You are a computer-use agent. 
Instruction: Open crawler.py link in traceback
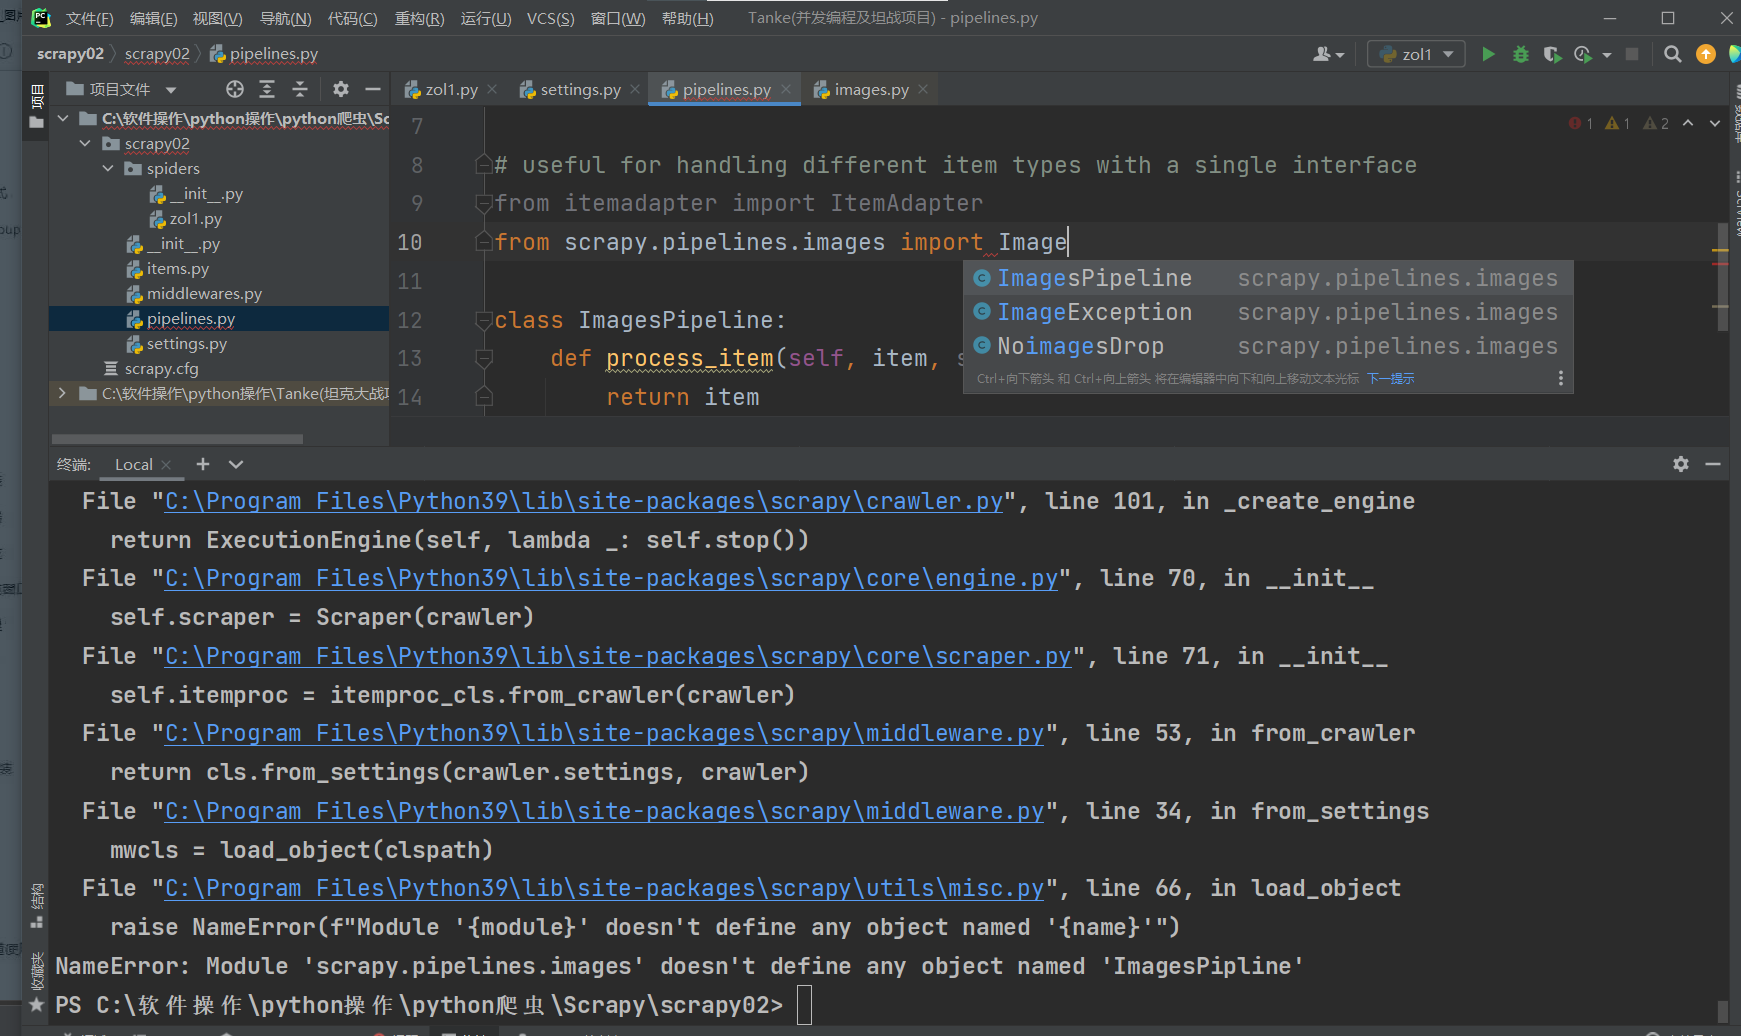coord(584,501)
